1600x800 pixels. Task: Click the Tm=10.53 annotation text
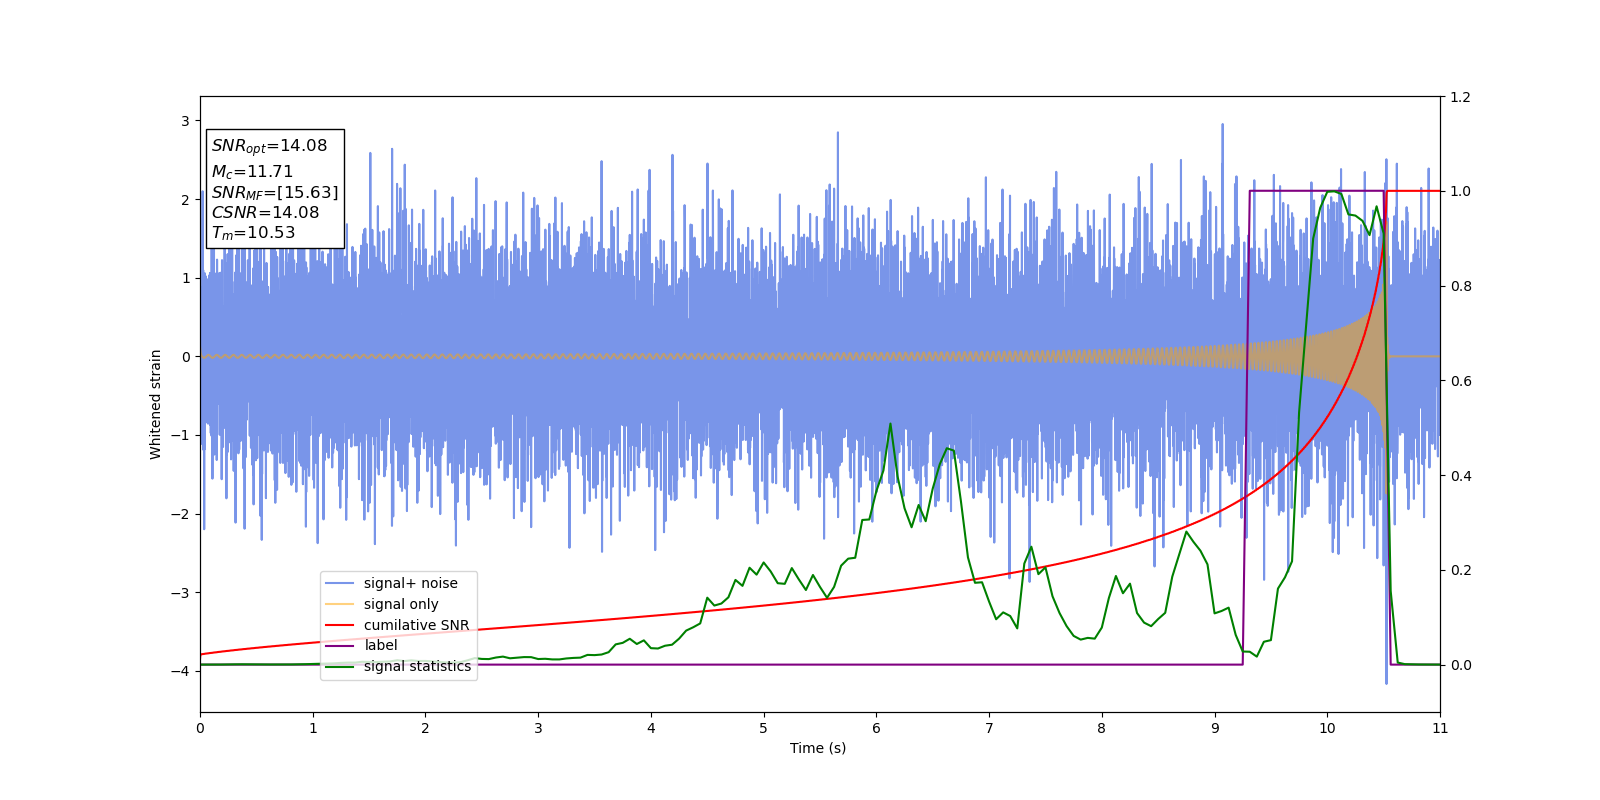point(253,233)
